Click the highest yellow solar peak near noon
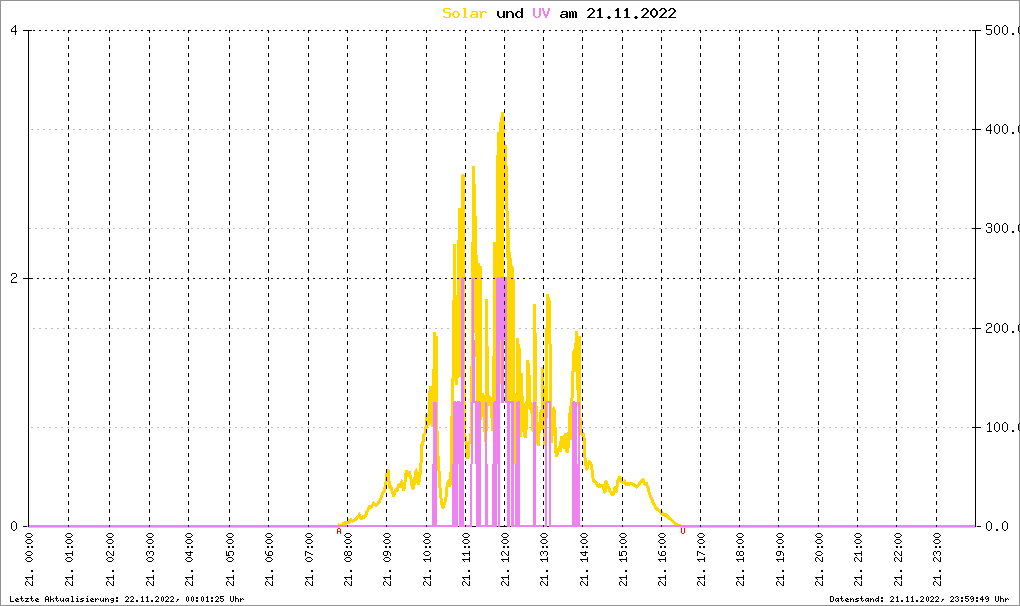This screenshot has width=1020, height=606. (x=502, y=114)
